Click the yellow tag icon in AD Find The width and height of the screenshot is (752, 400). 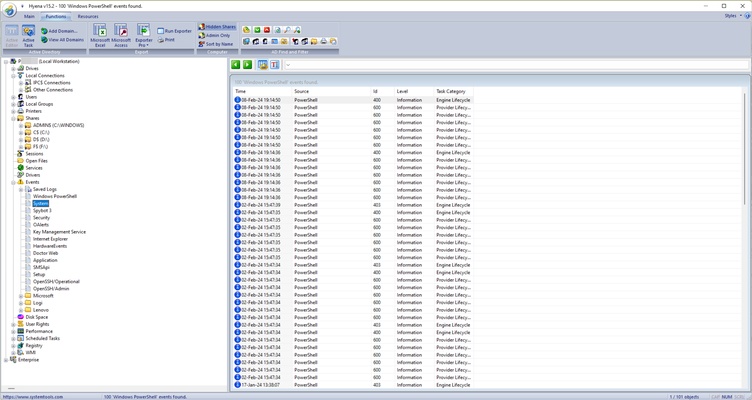point(247,30)
